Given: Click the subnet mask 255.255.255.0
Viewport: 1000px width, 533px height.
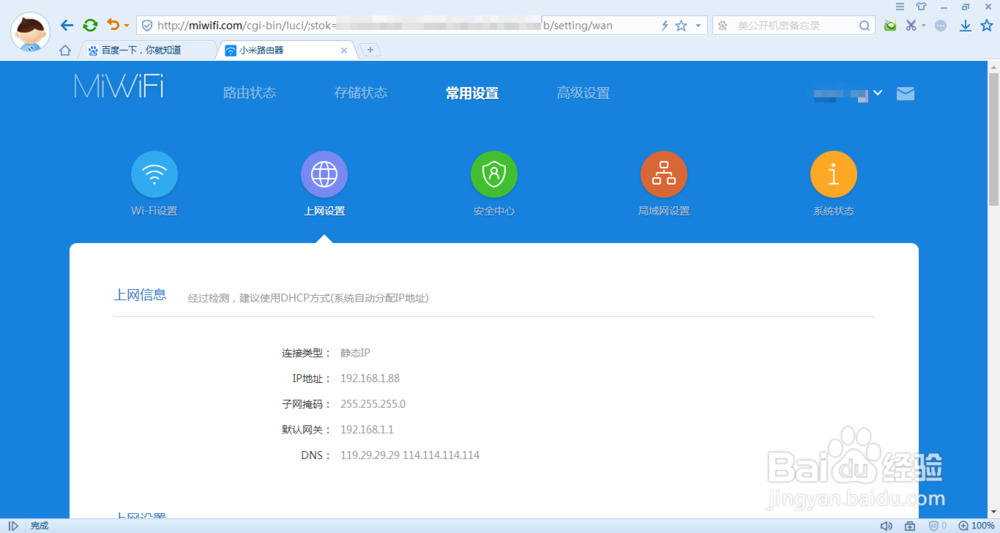Looking at the screenshot, I should tap(372, 404).
